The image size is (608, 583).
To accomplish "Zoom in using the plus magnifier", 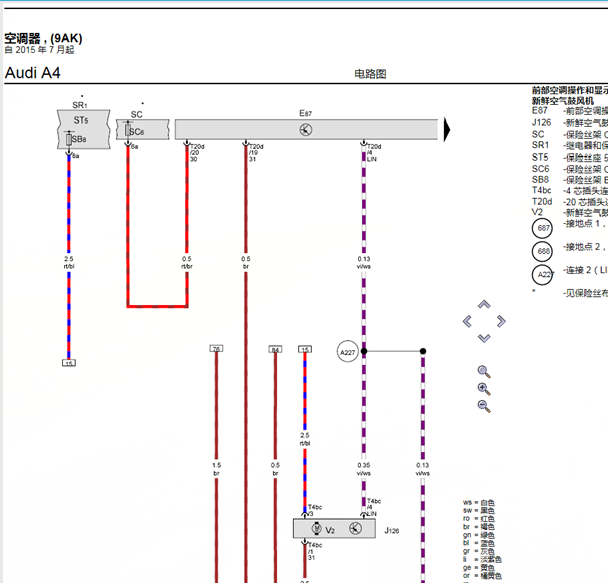I will click(x=484, y=389).
